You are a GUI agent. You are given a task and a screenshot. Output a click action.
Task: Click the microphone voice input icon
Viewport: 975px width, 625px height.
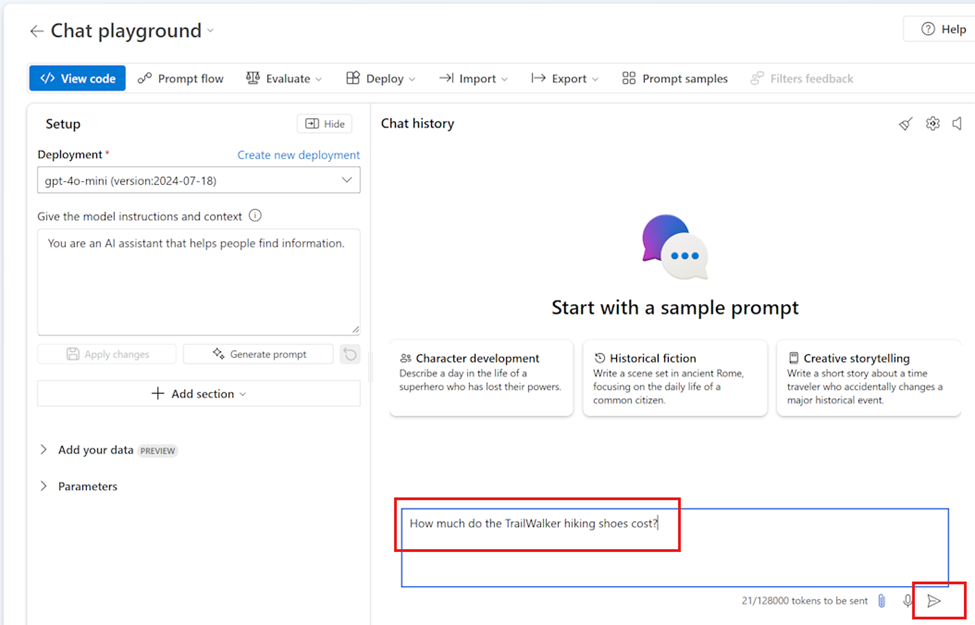(x=907, y=601)
